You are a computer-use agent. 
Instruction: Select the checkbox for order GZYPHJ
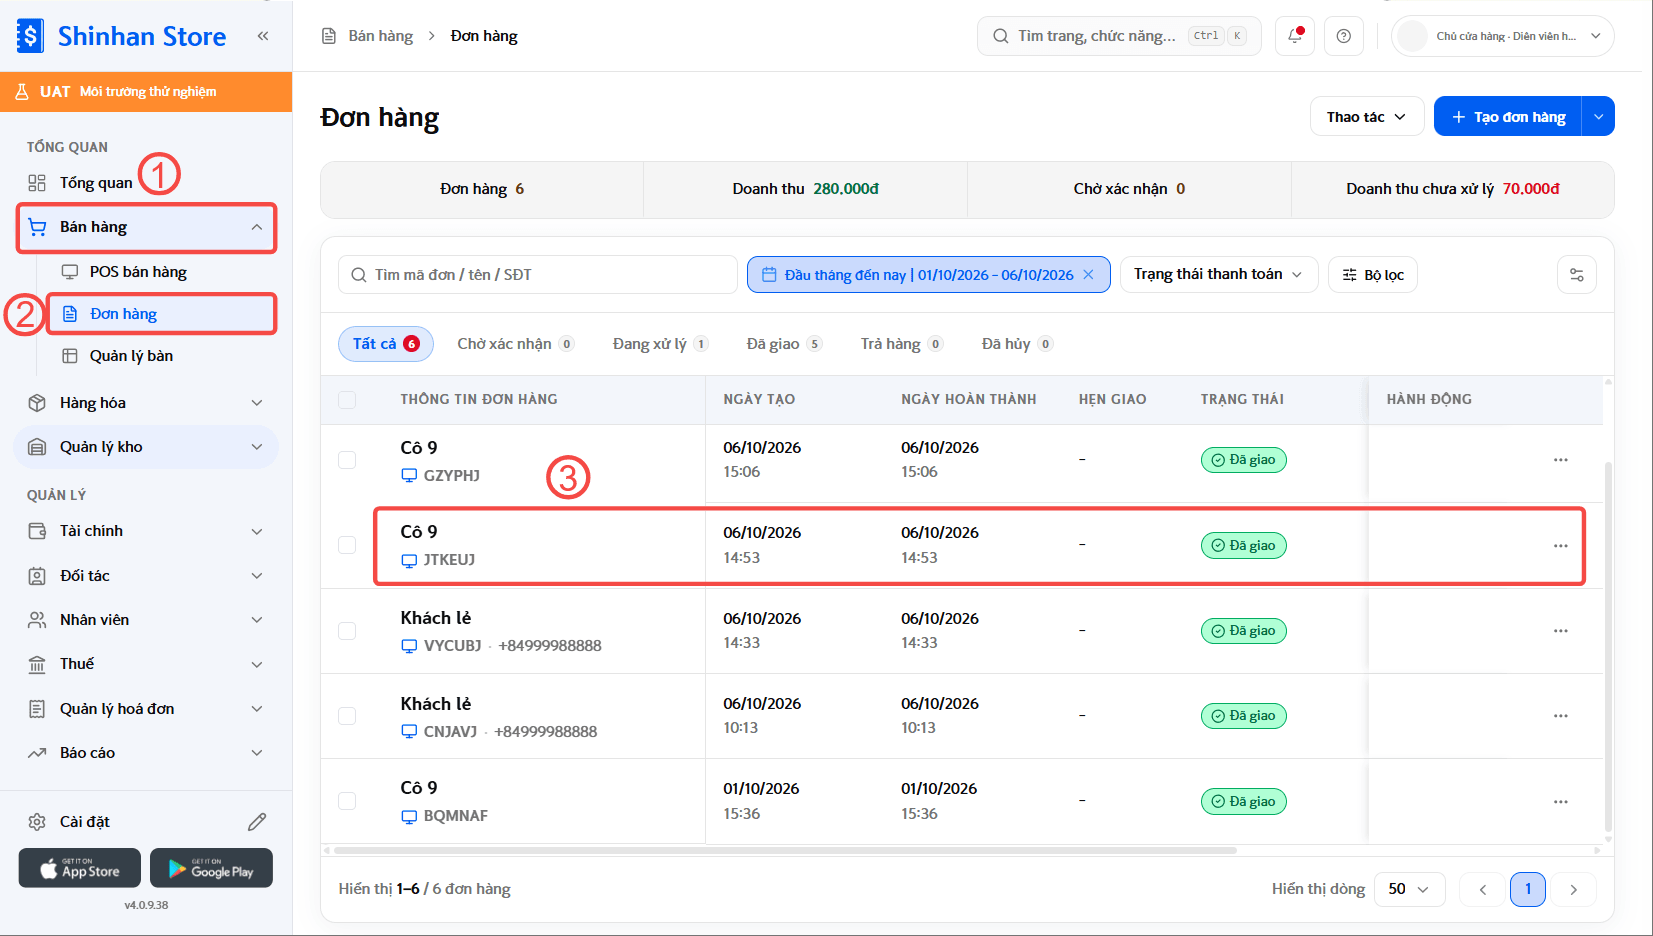tap(347, 460)
